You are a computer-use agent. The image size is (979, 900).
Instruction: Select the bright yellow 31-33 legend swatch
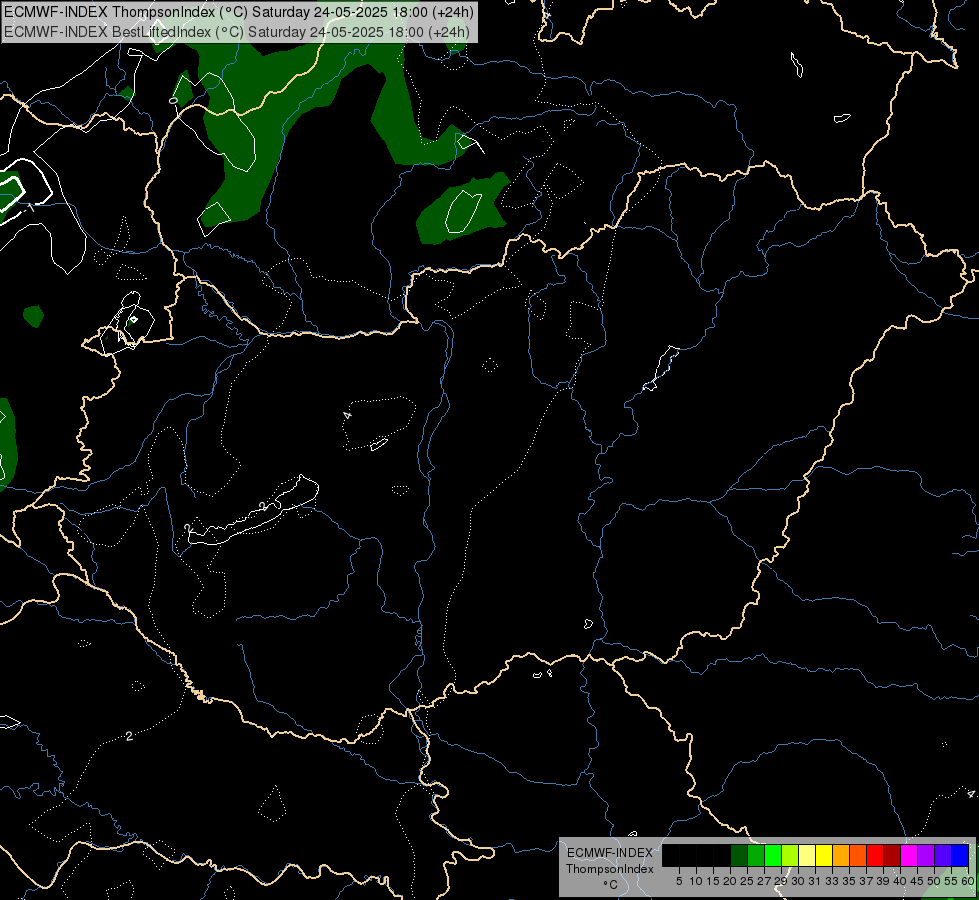pos(824,855)
